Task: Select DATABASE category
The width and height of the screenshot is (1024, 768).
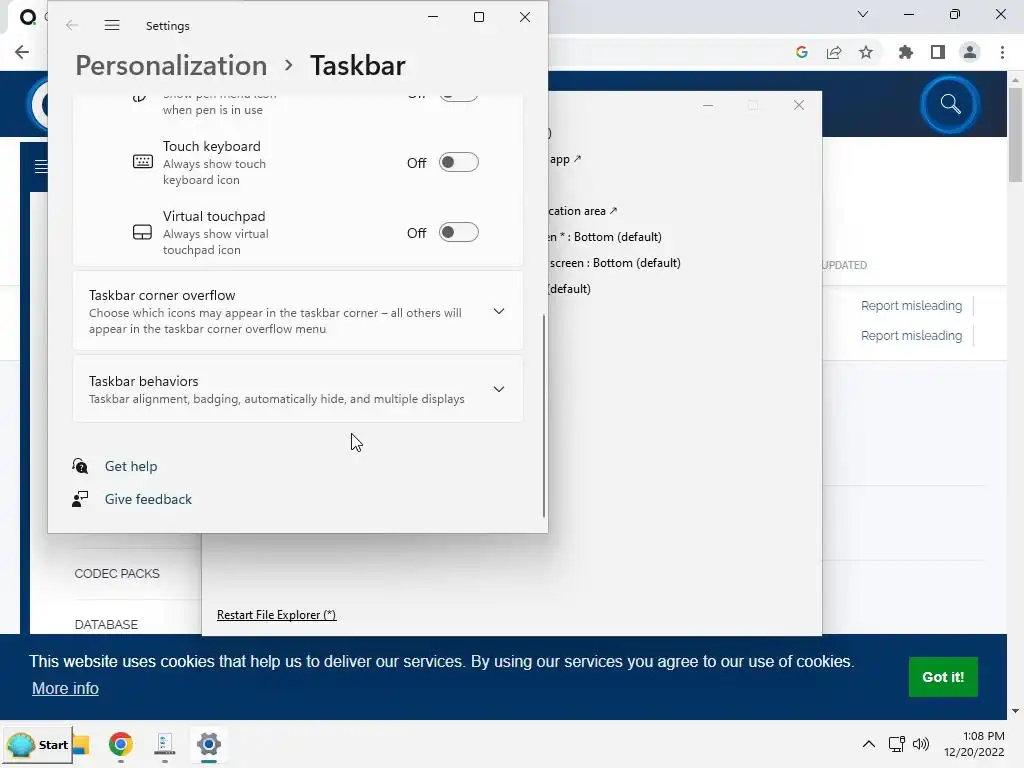Action: point(106,624)
